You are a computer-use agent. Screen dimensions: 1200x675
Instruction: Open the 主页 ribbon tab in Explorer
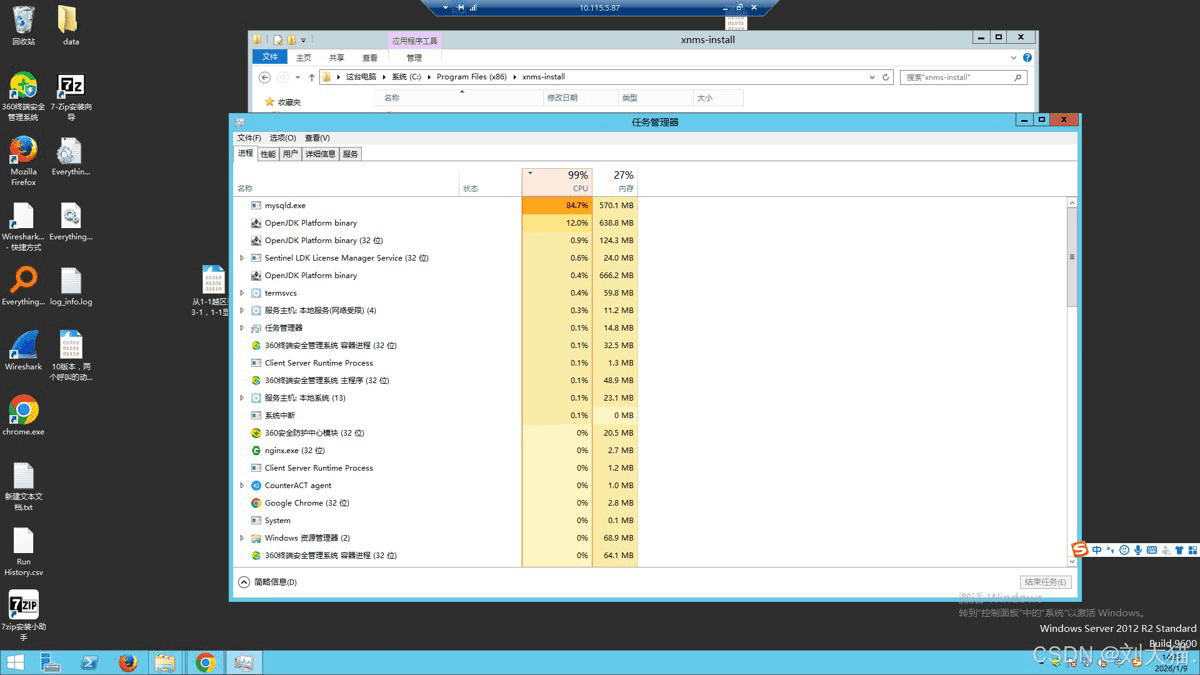(303, 58)
